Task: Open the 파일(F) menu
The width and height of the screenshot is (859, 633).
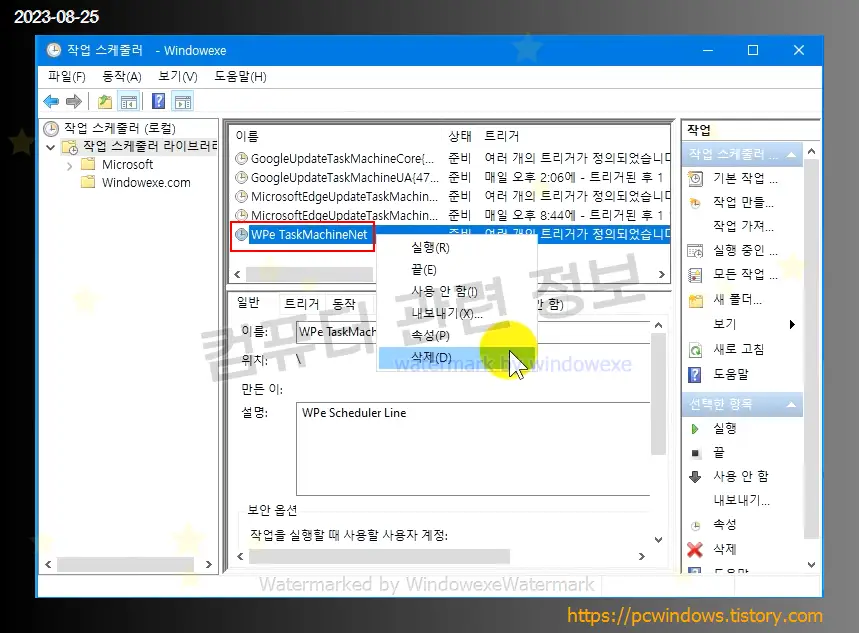Action: 67,76
